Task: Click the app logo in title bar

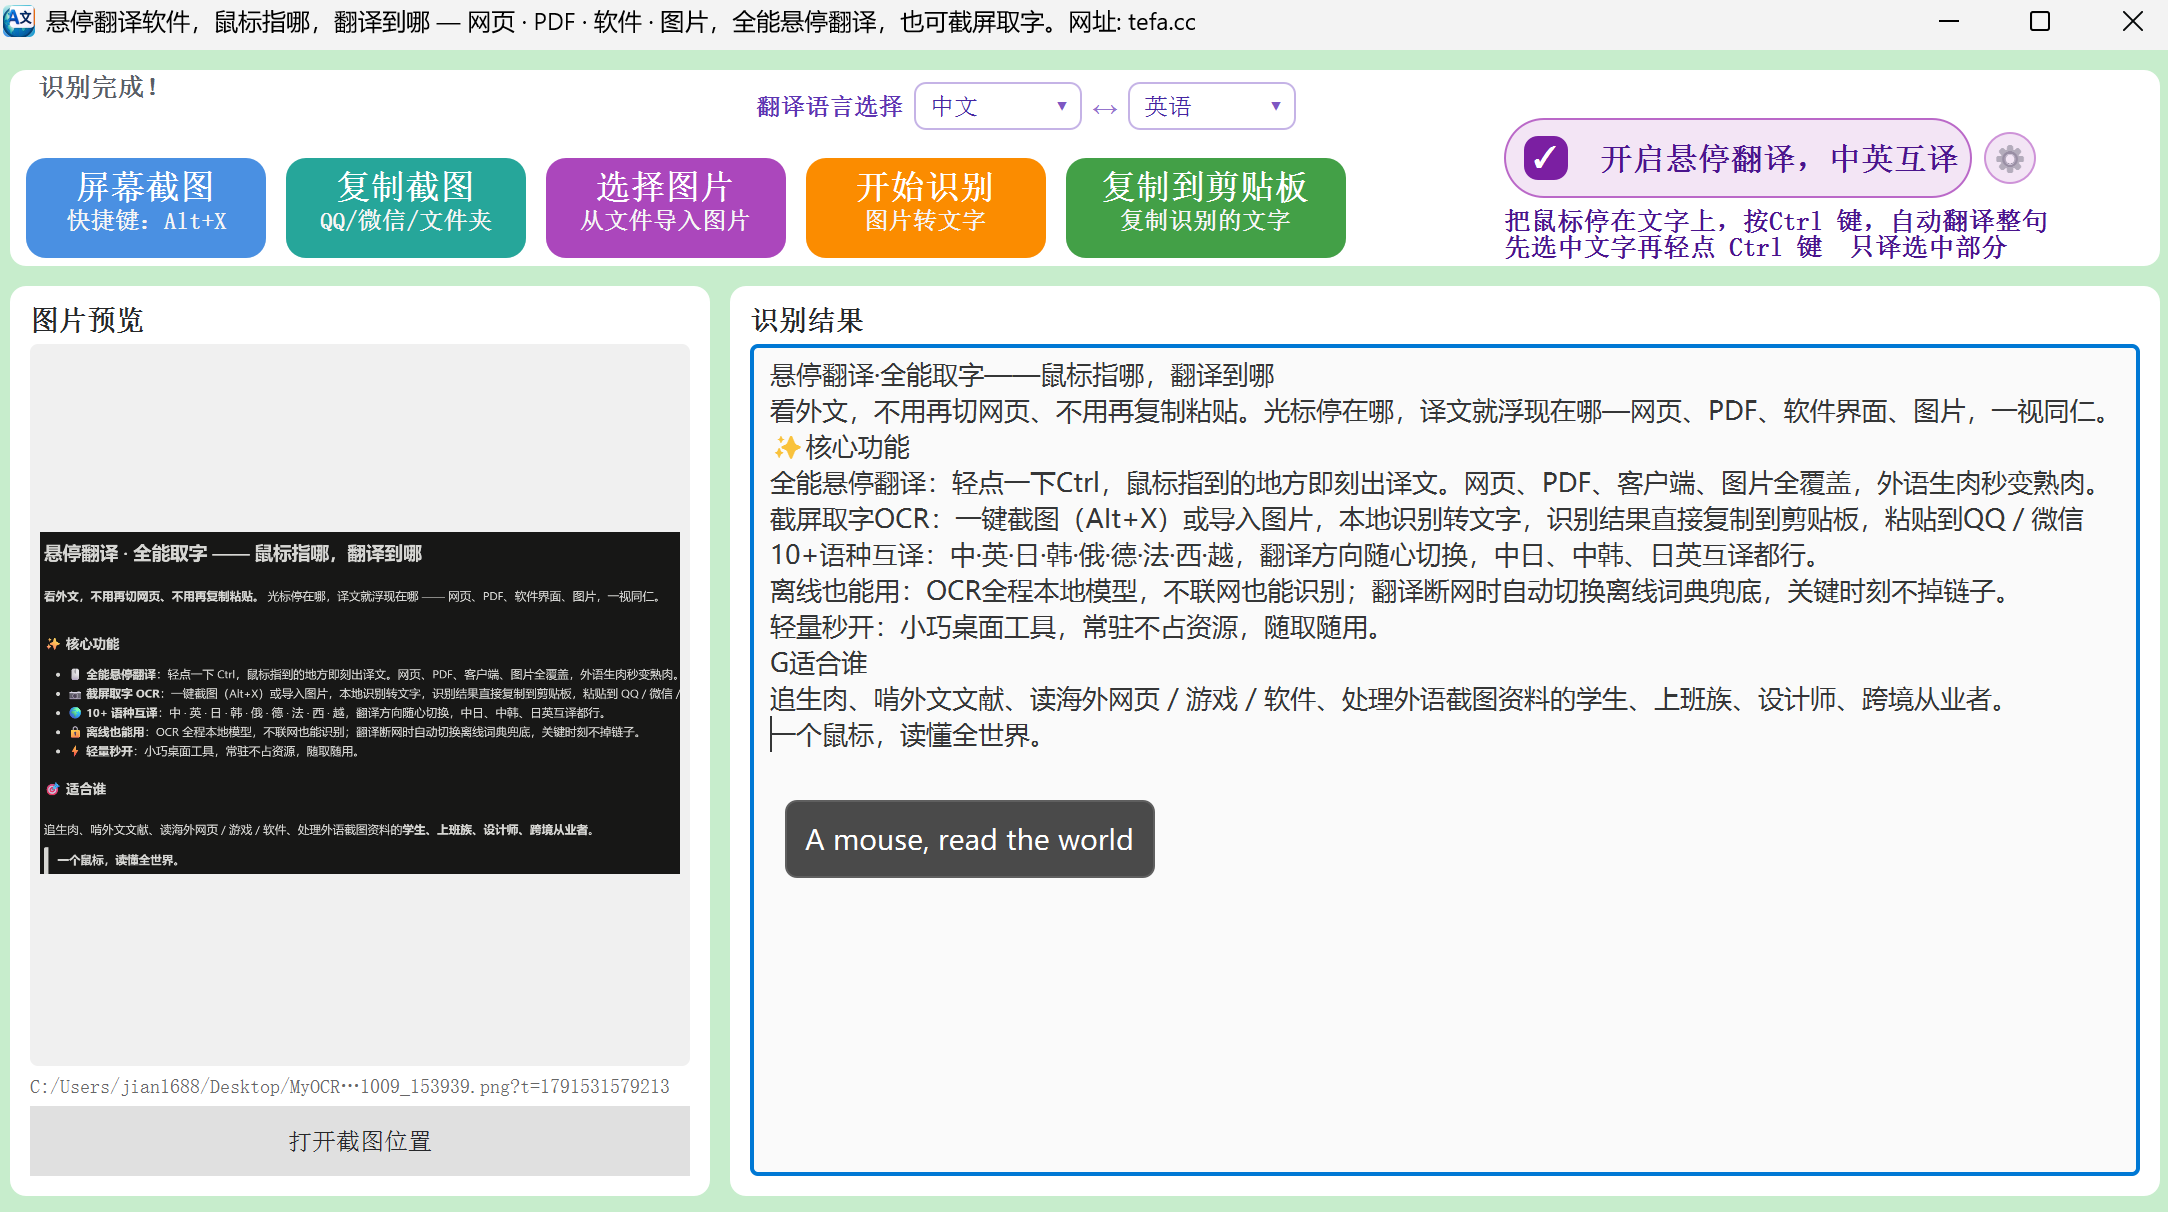Action: 19,21
